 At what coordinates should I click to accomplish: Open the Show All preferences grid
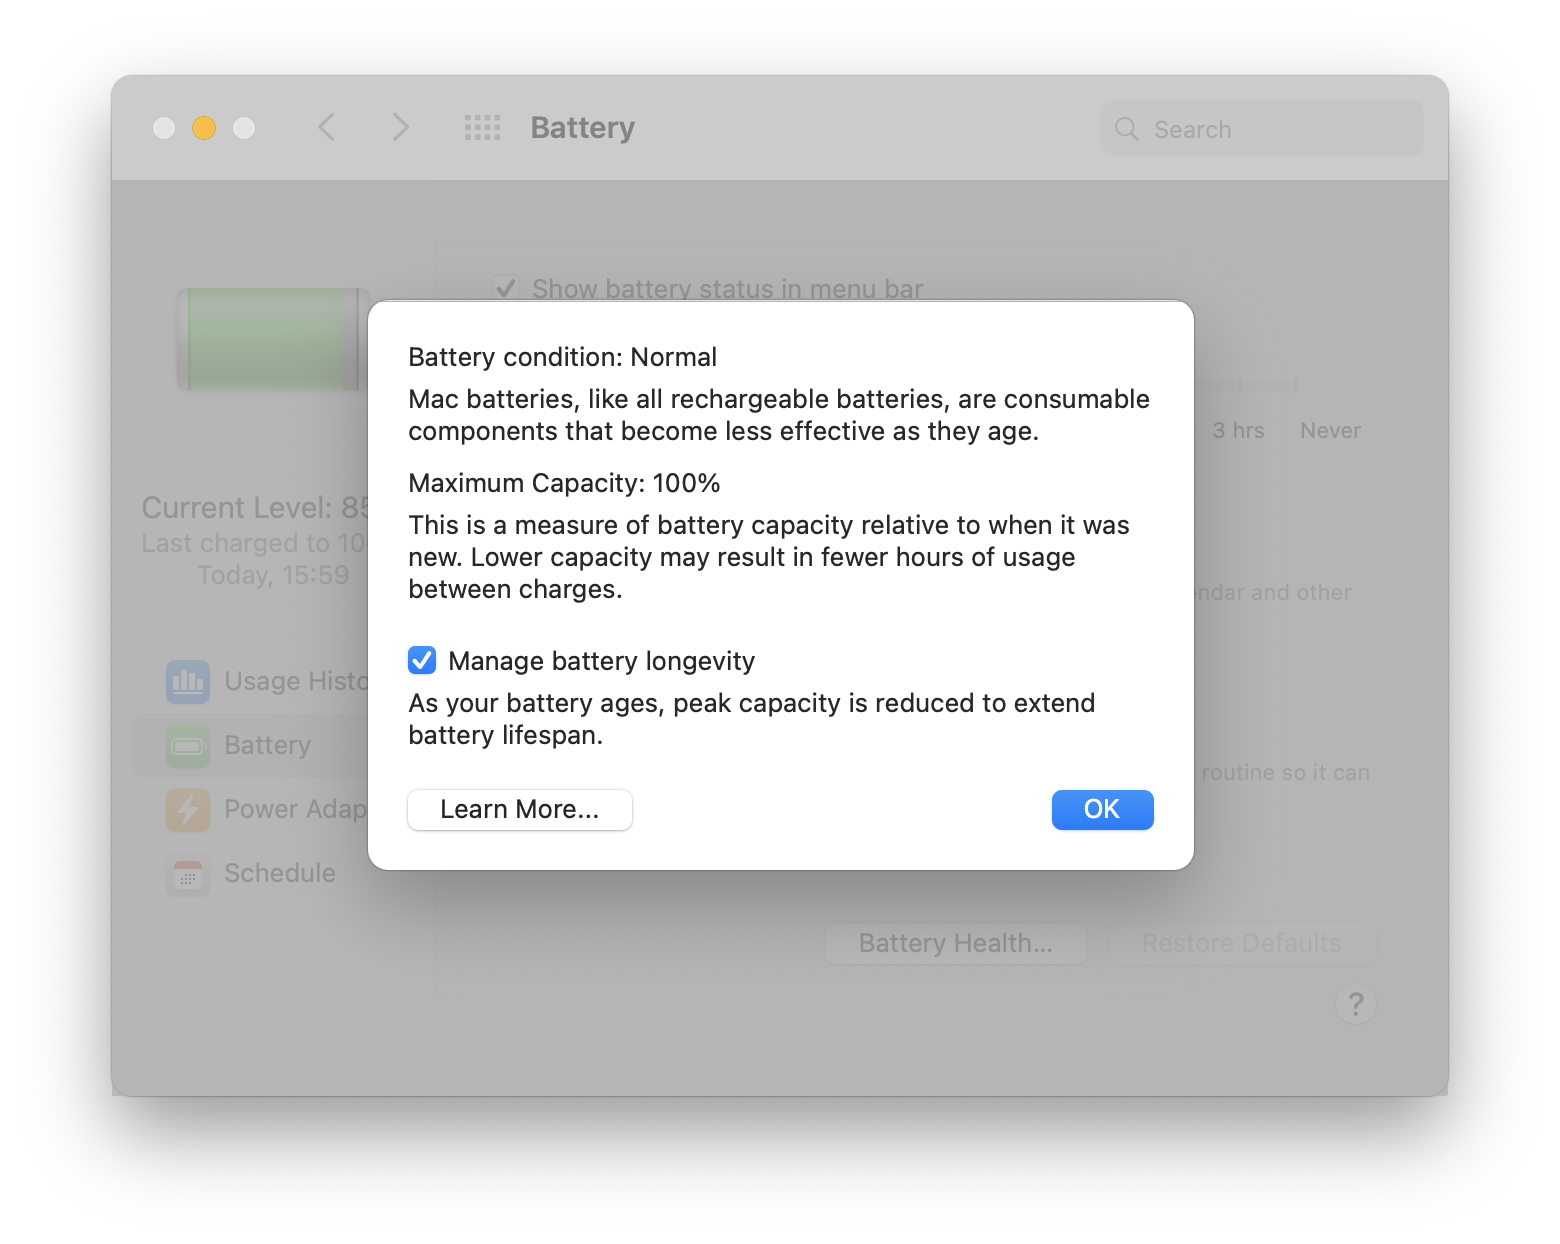[482, 128]
